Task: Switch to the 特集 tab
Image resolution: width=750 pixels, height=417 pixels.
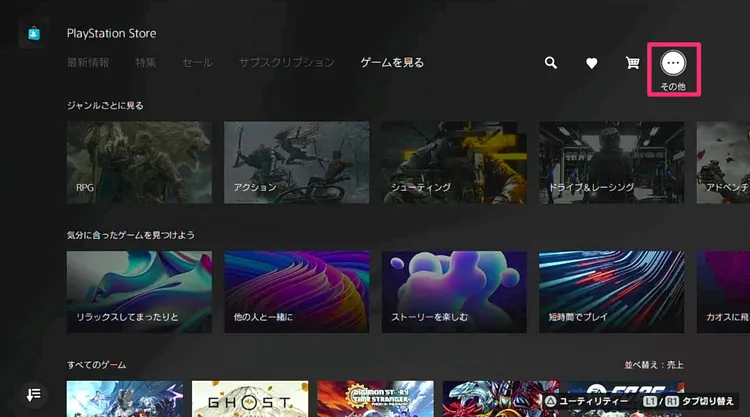Action: (146, 62)
